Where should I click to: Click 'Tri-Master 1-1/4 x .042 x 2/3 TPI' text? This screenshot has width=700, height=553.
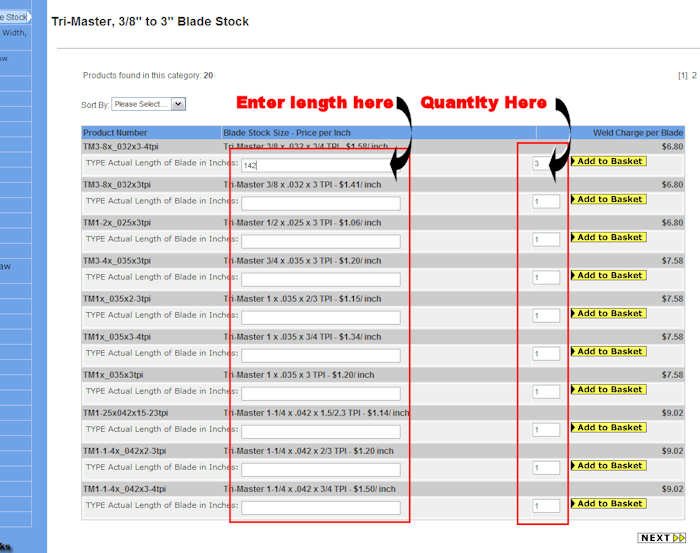pyautogui.click(x=285, y=451)
